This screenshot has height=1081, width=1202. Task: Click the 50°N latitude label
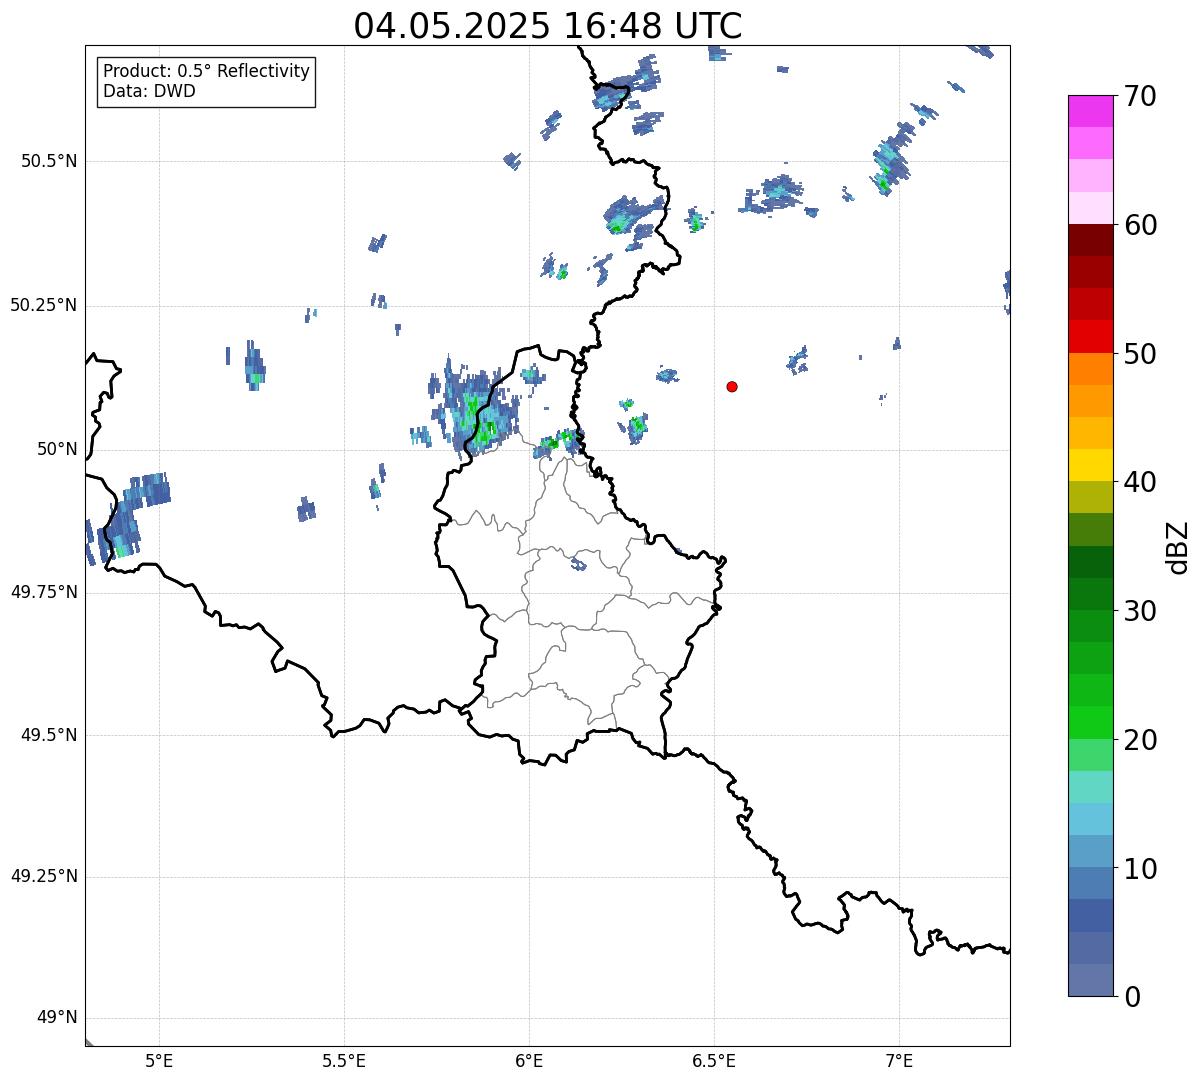click(x=57, y=449)
